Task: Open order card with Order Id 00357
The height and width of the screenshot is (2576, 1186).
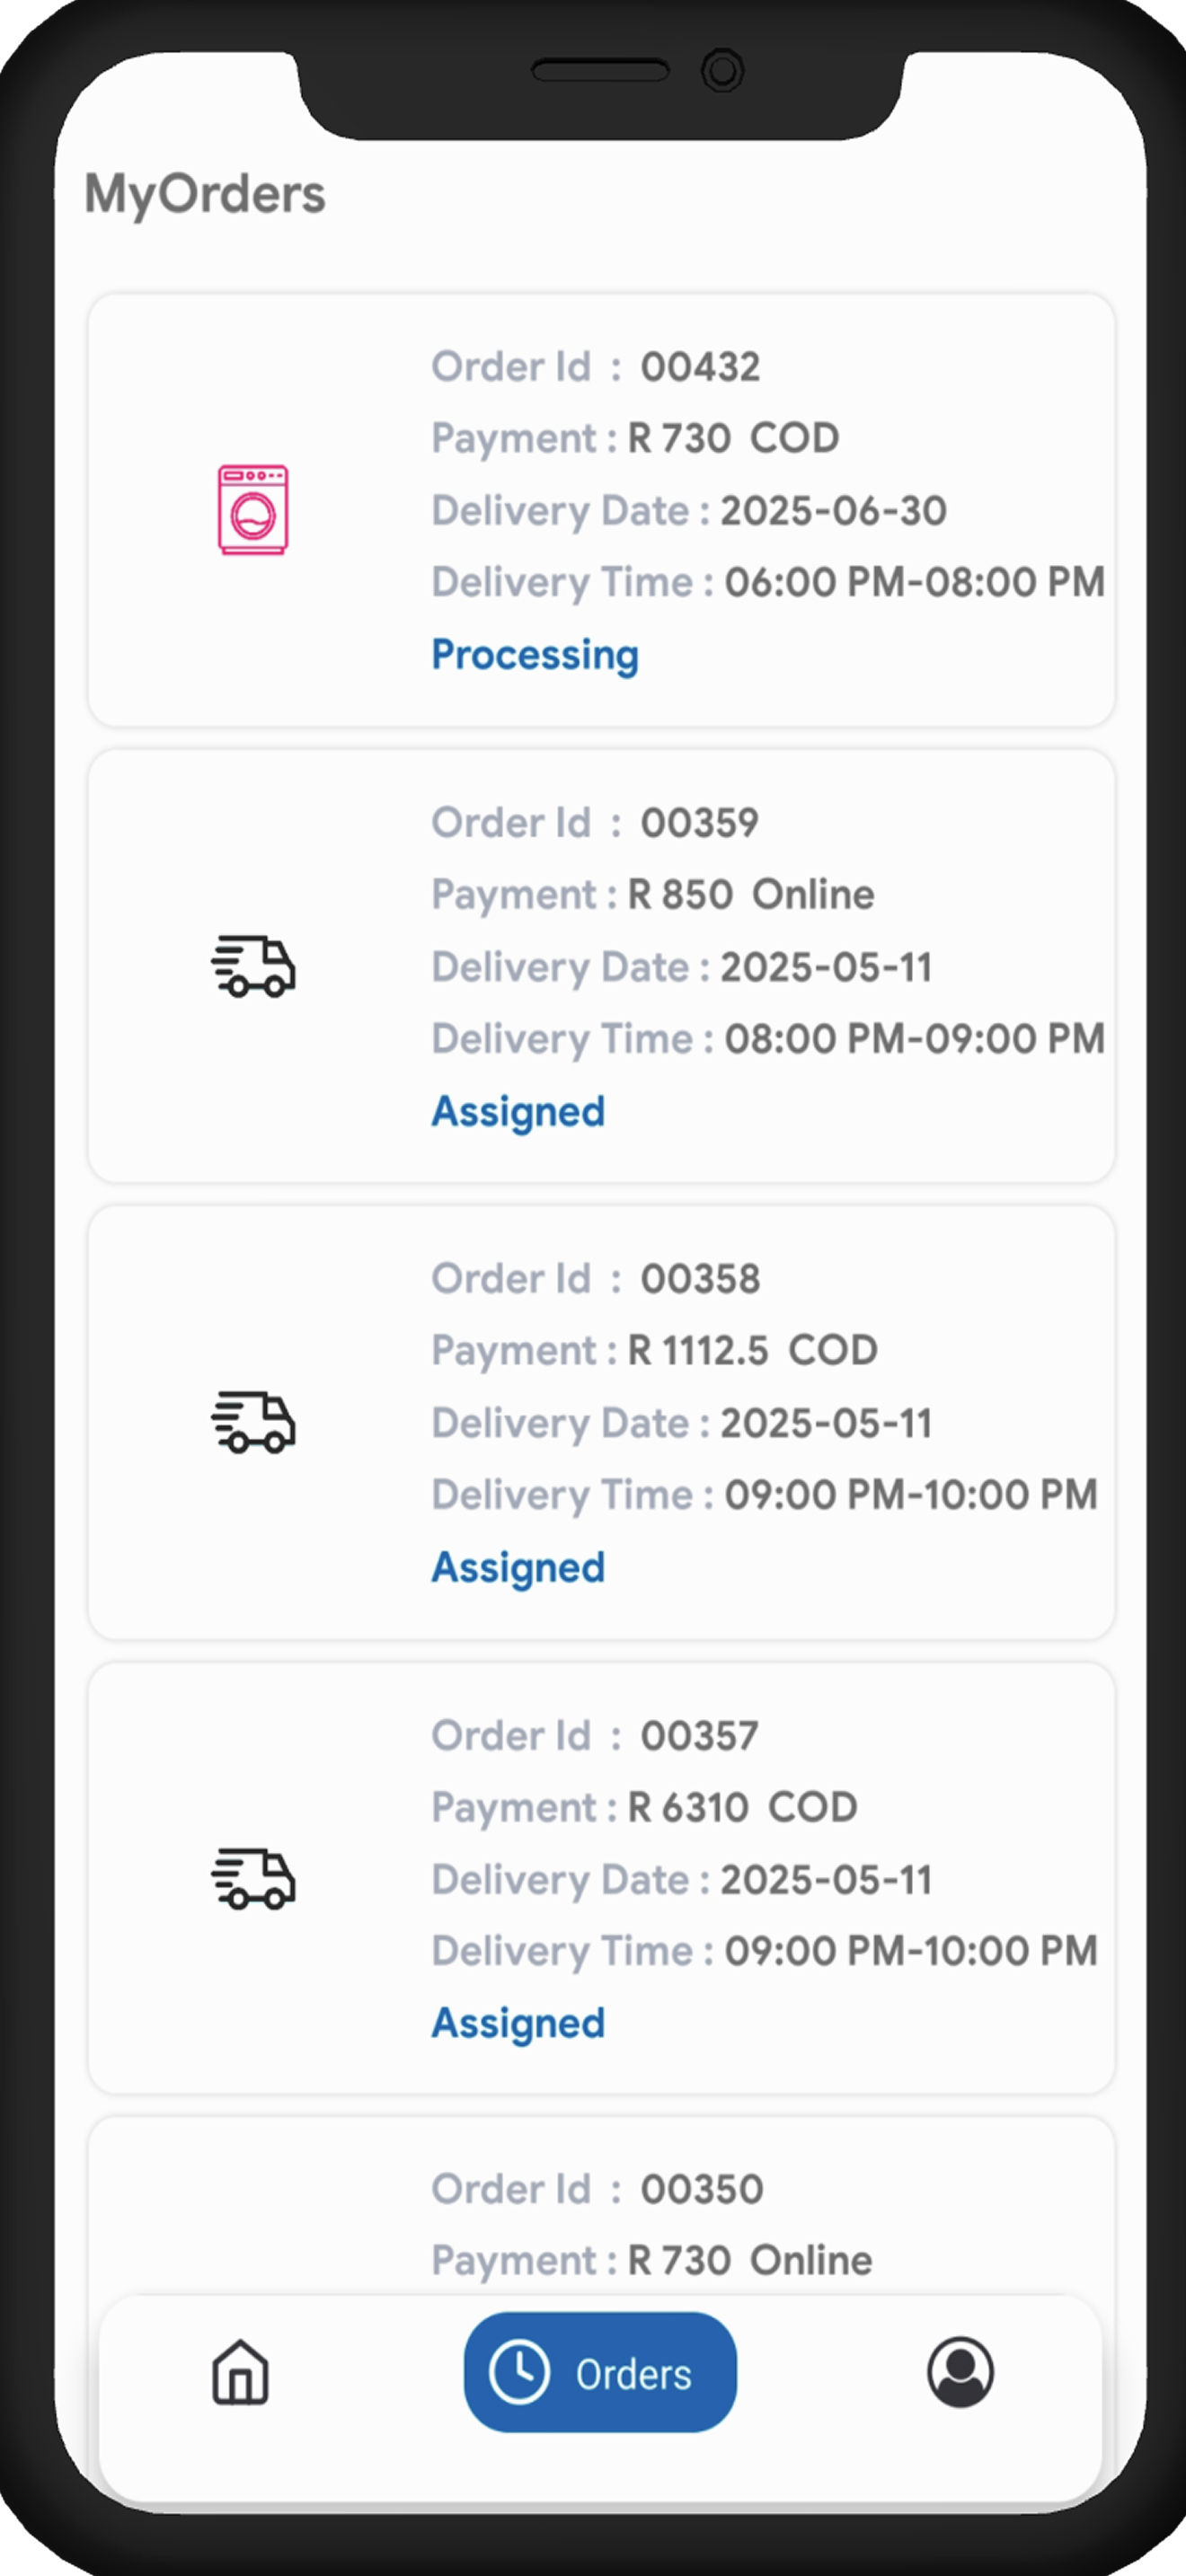Action: [x=601, y=1878]
